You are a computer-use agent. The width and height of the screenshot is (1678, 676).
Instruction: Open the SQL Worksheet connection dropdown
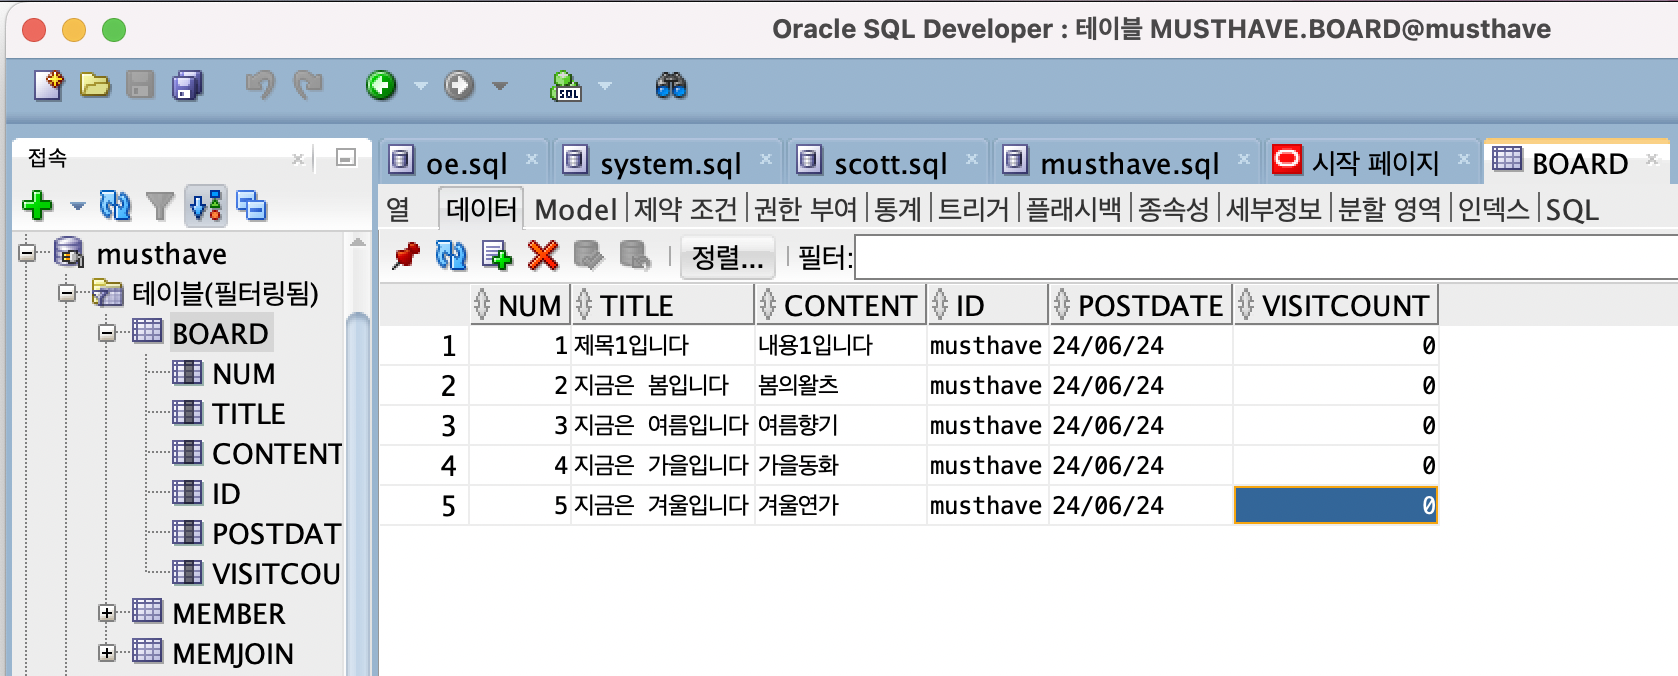[605, 87]
